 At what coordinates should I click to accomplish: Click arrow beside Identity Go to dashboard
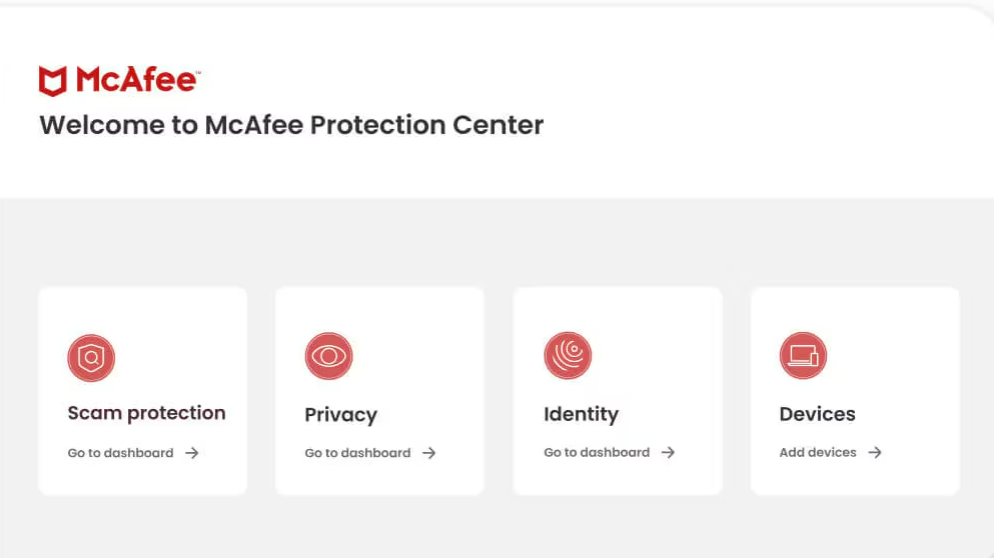click(668, 452)
